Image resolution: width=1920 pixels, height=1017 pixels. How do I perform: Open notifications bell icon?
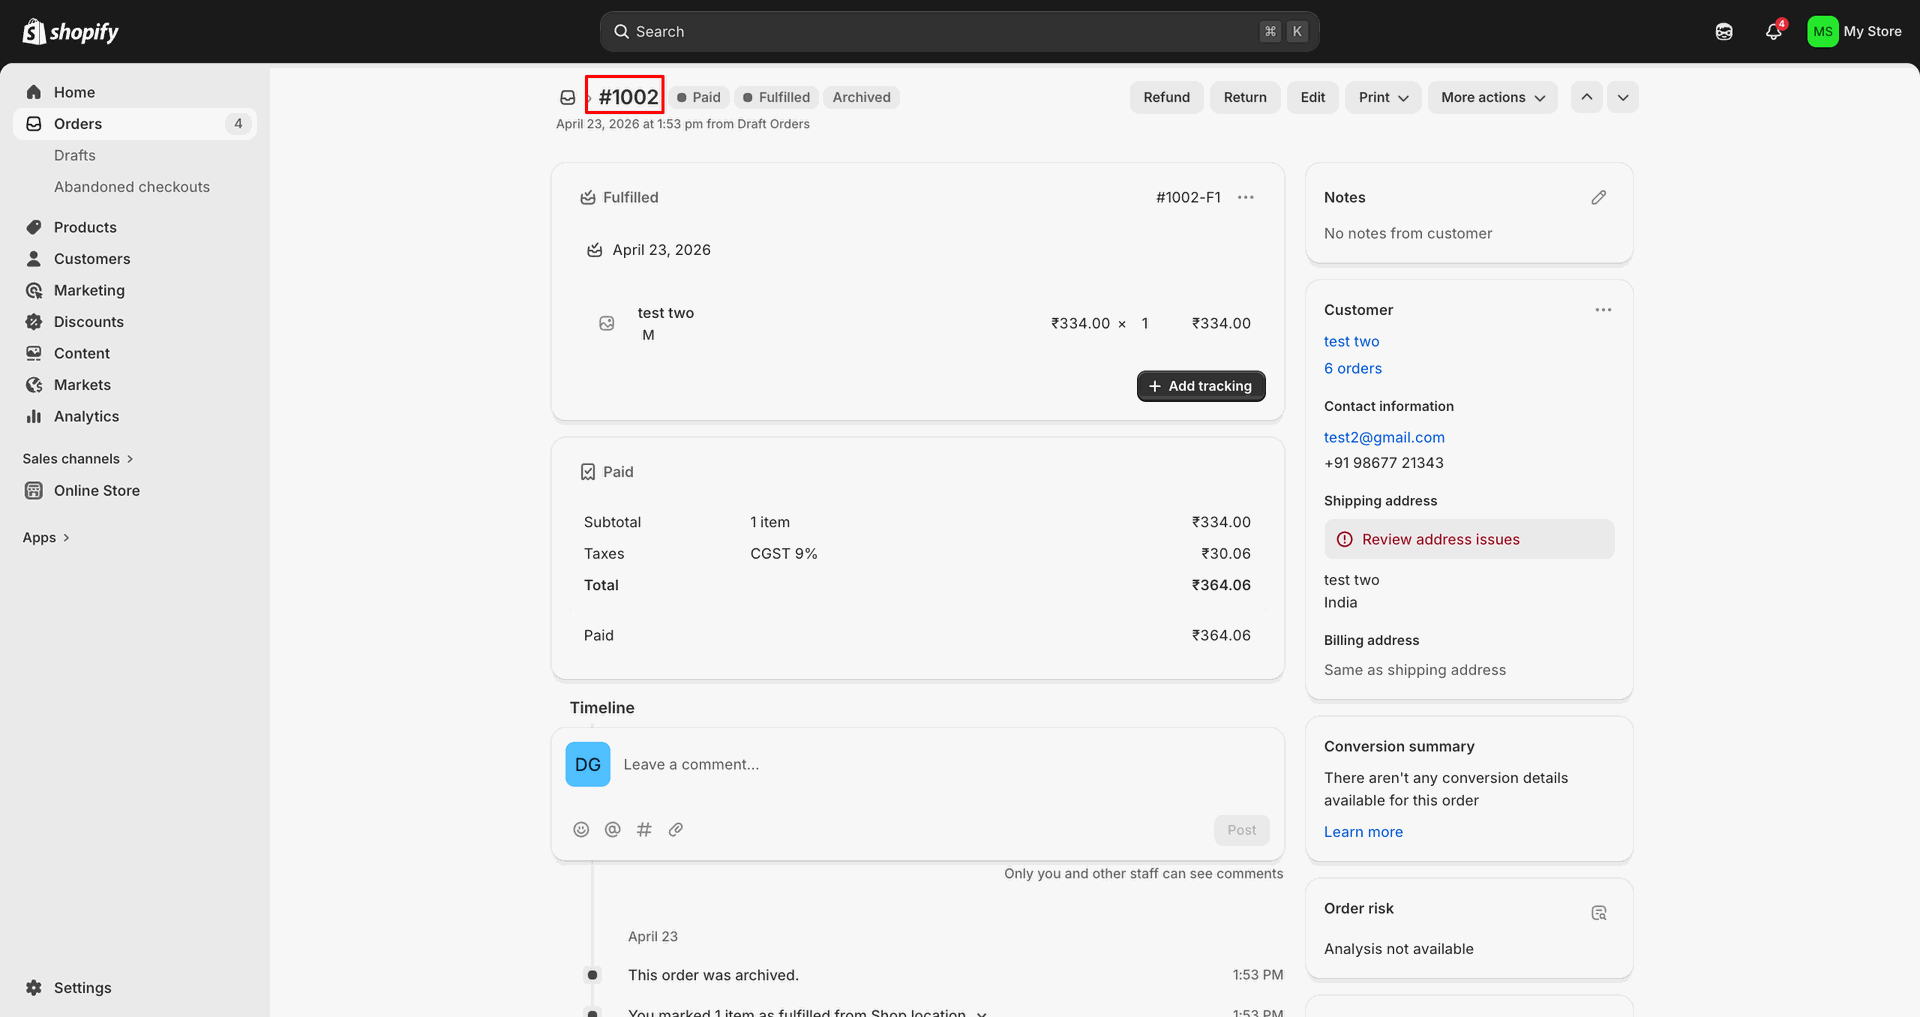(x=1774, y=32)
